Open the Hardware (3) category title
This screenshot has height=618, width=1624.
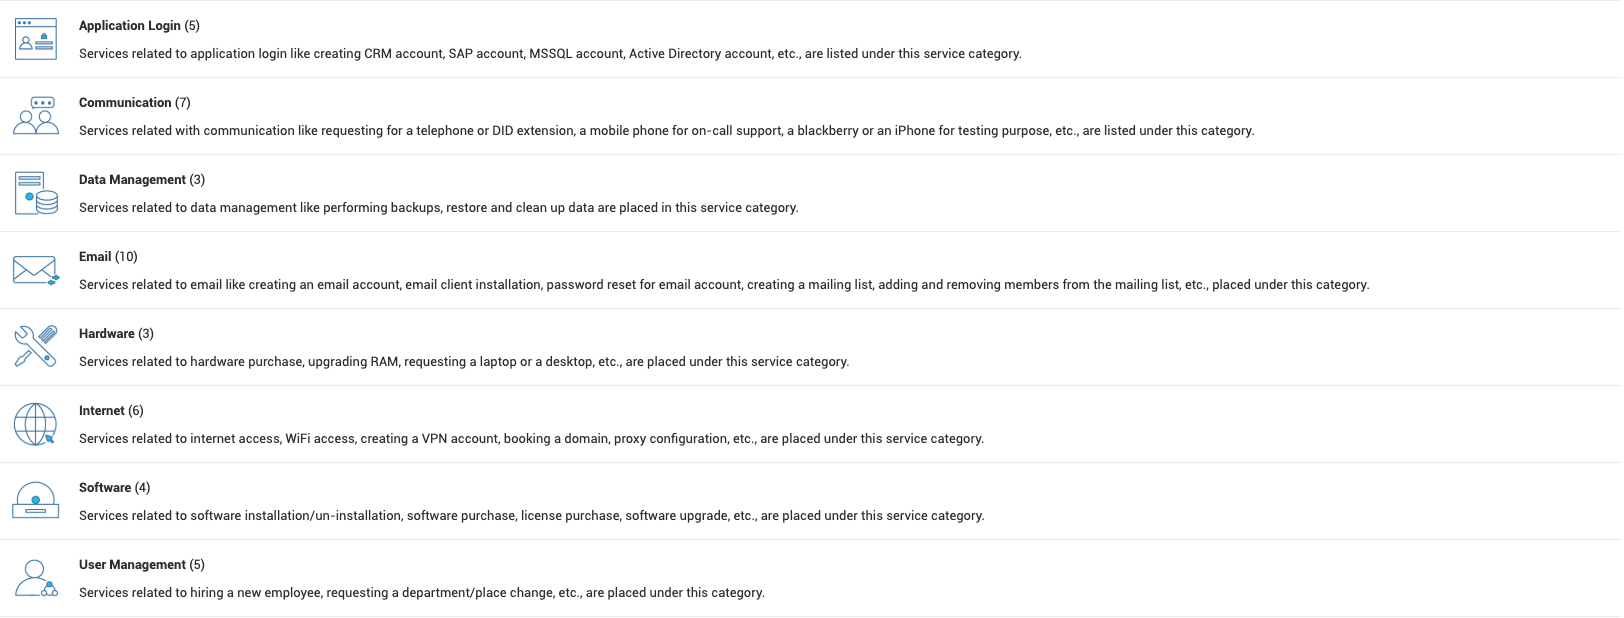point(116,334)
